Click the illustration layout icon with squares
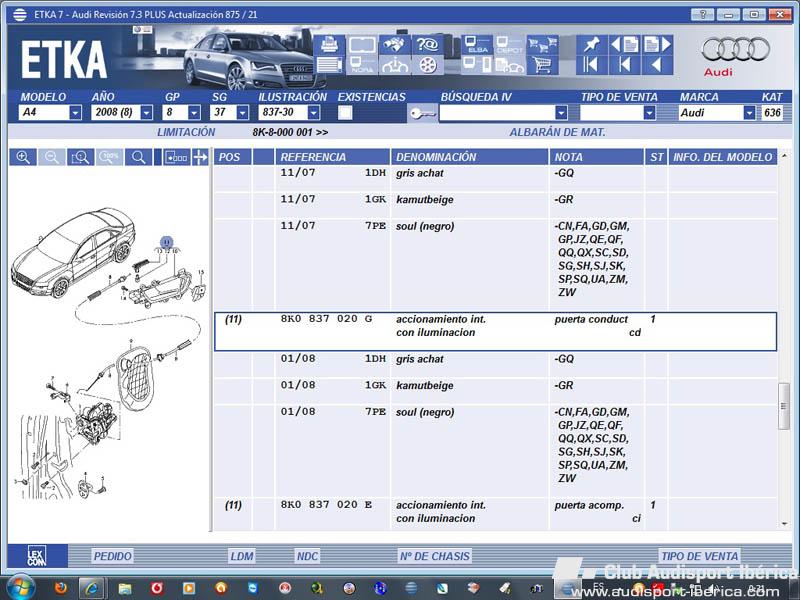The image size is (800, 600). pos(177,157)
